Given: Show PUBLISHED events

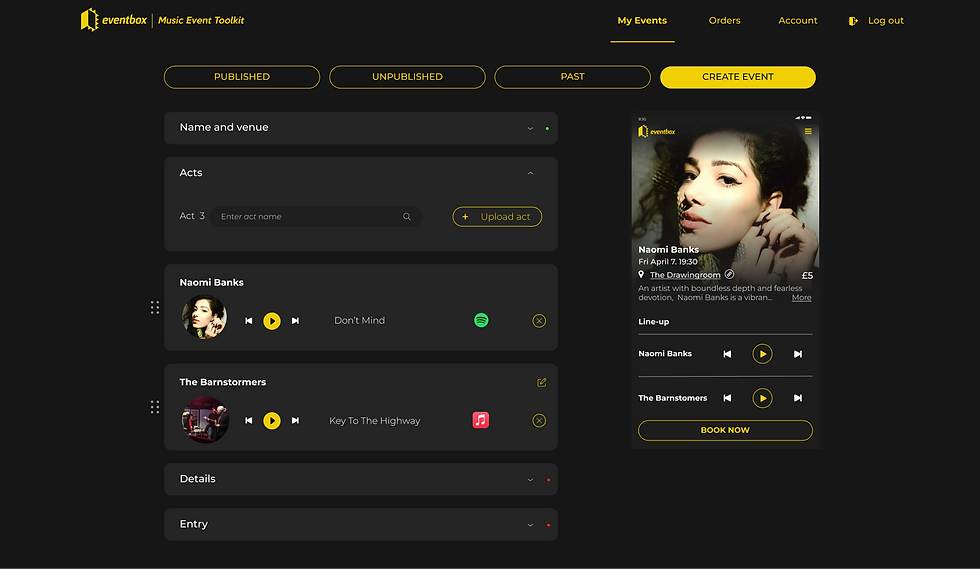Looking at the screenshot, I should click(x=242, y=77).
